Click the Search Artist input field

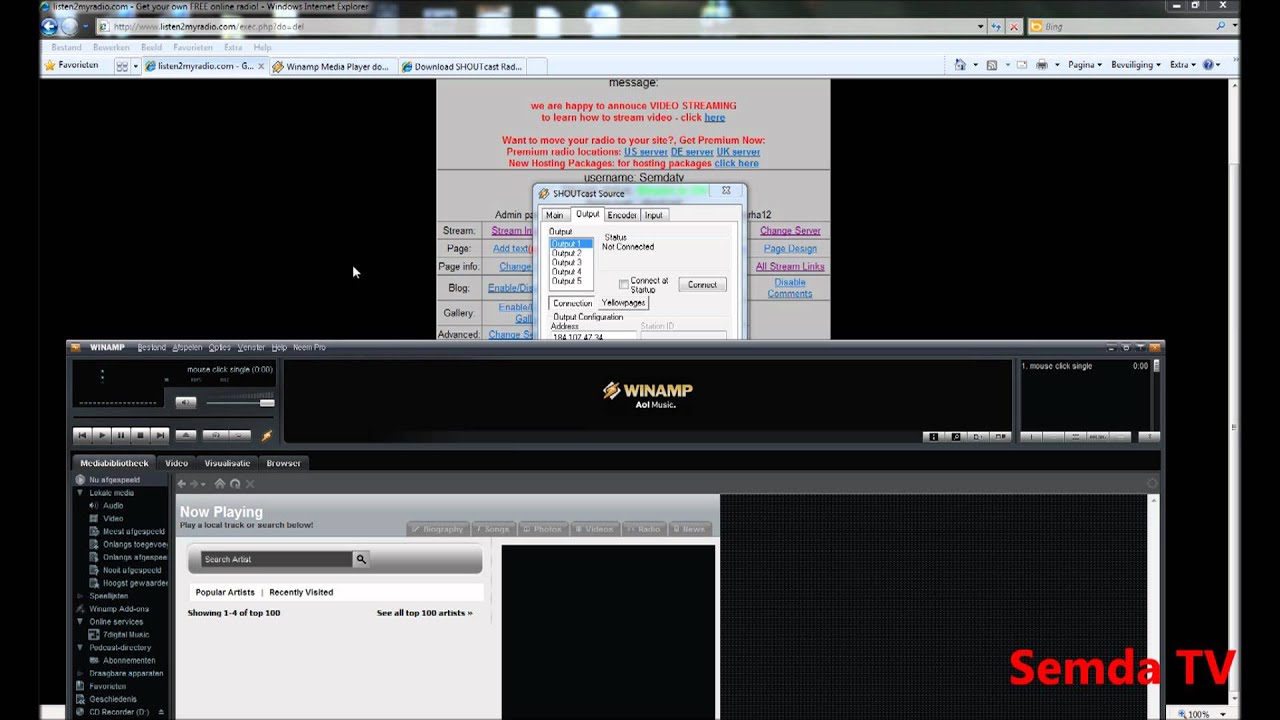(276, 560)
